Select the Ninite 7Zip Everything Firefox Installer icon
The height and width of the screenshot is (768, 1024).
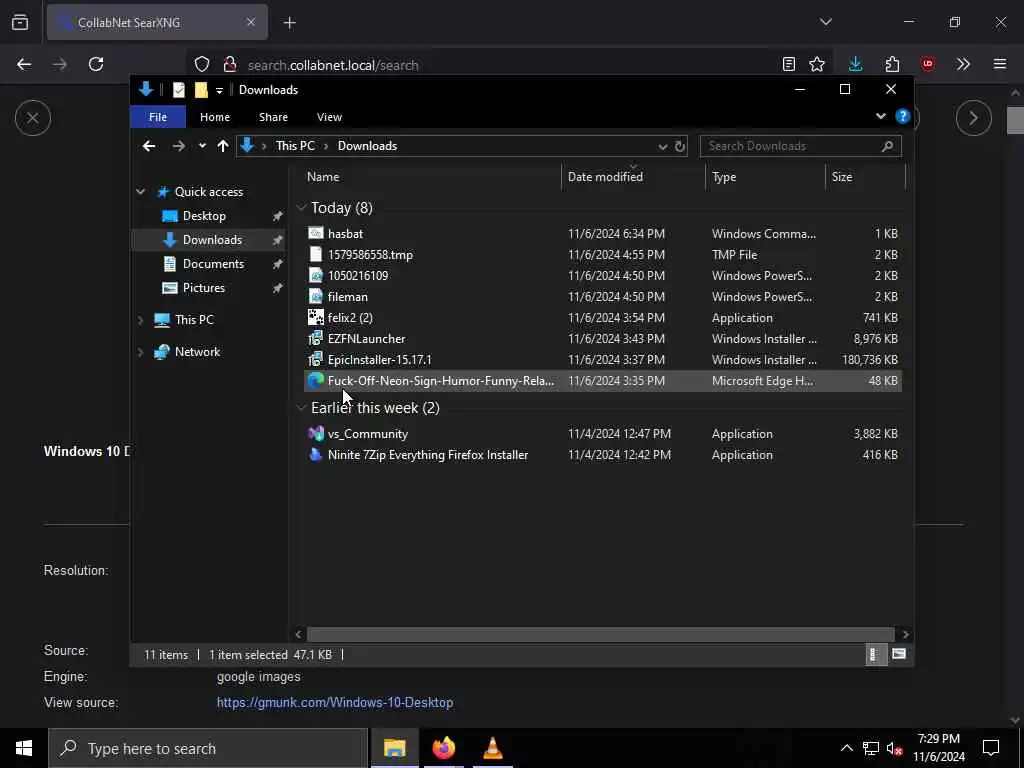316,455
